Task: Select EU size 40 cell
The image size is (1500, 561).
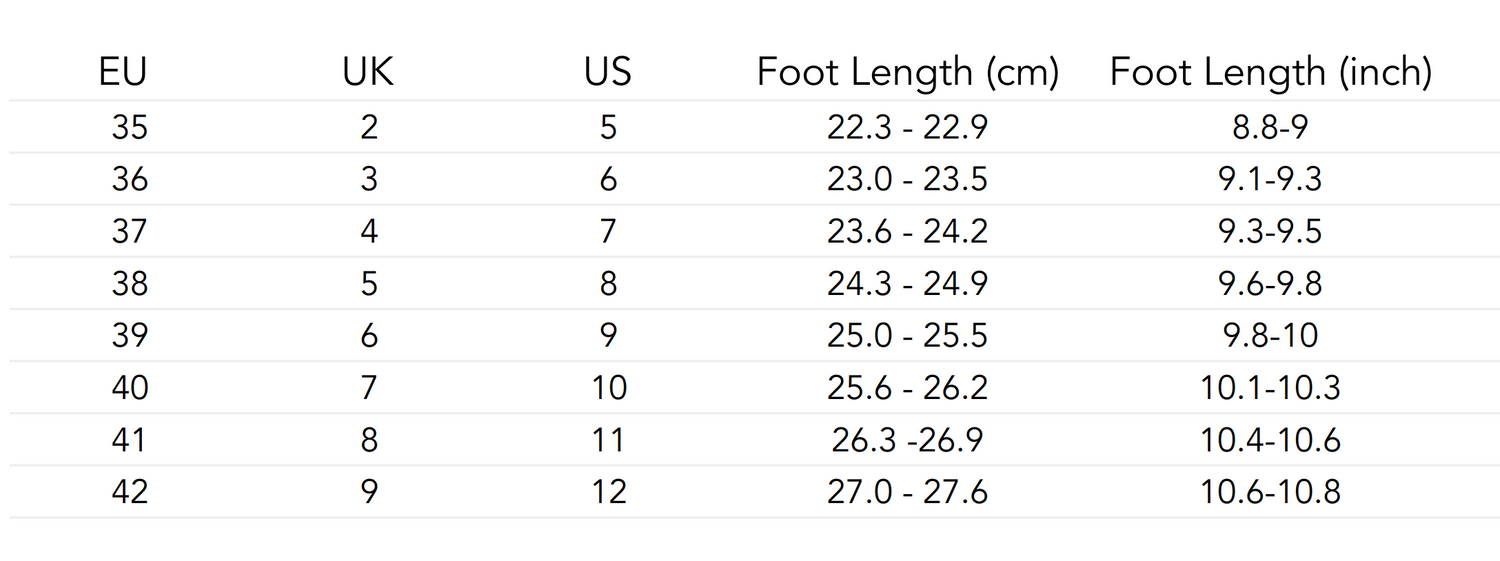Action: [130, 388]
